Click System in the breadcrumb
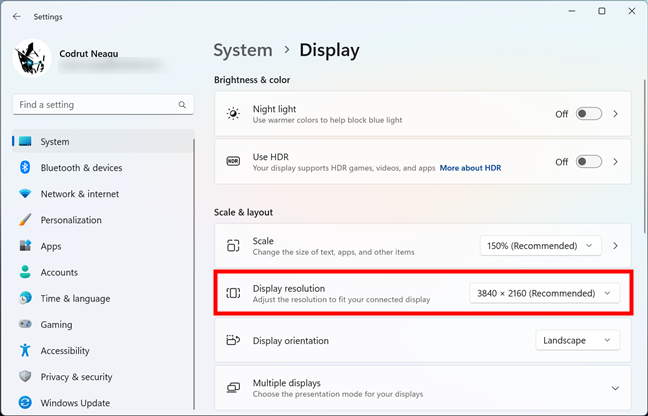The height and width of the screenshot is (416, 648). point(243,50)
